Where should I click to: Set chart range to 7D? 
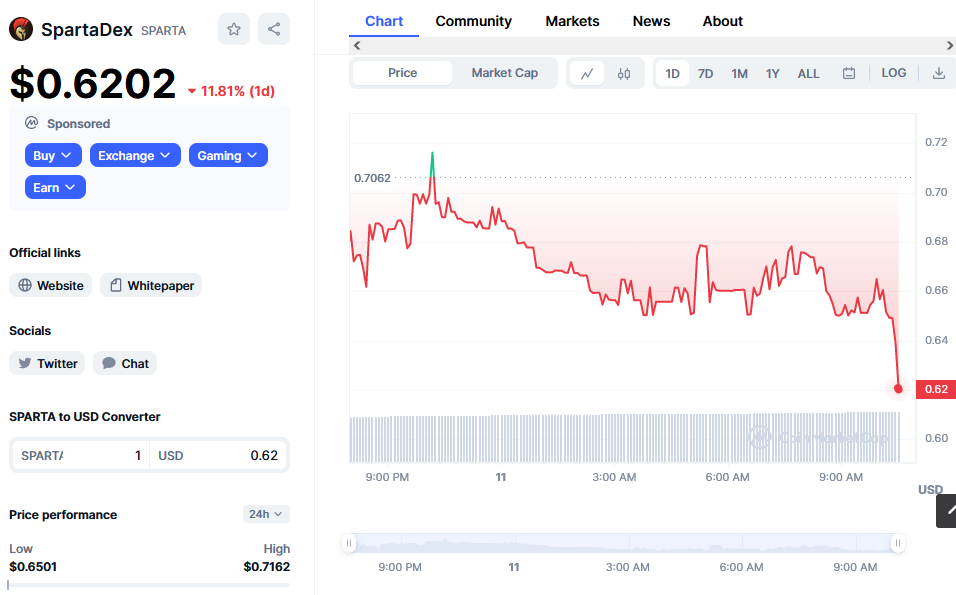pos(705,74)
